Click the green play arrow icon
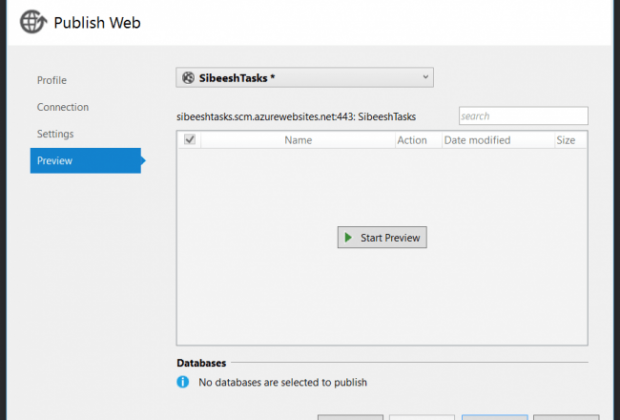620x420 pixels. [x=348, y=237]
